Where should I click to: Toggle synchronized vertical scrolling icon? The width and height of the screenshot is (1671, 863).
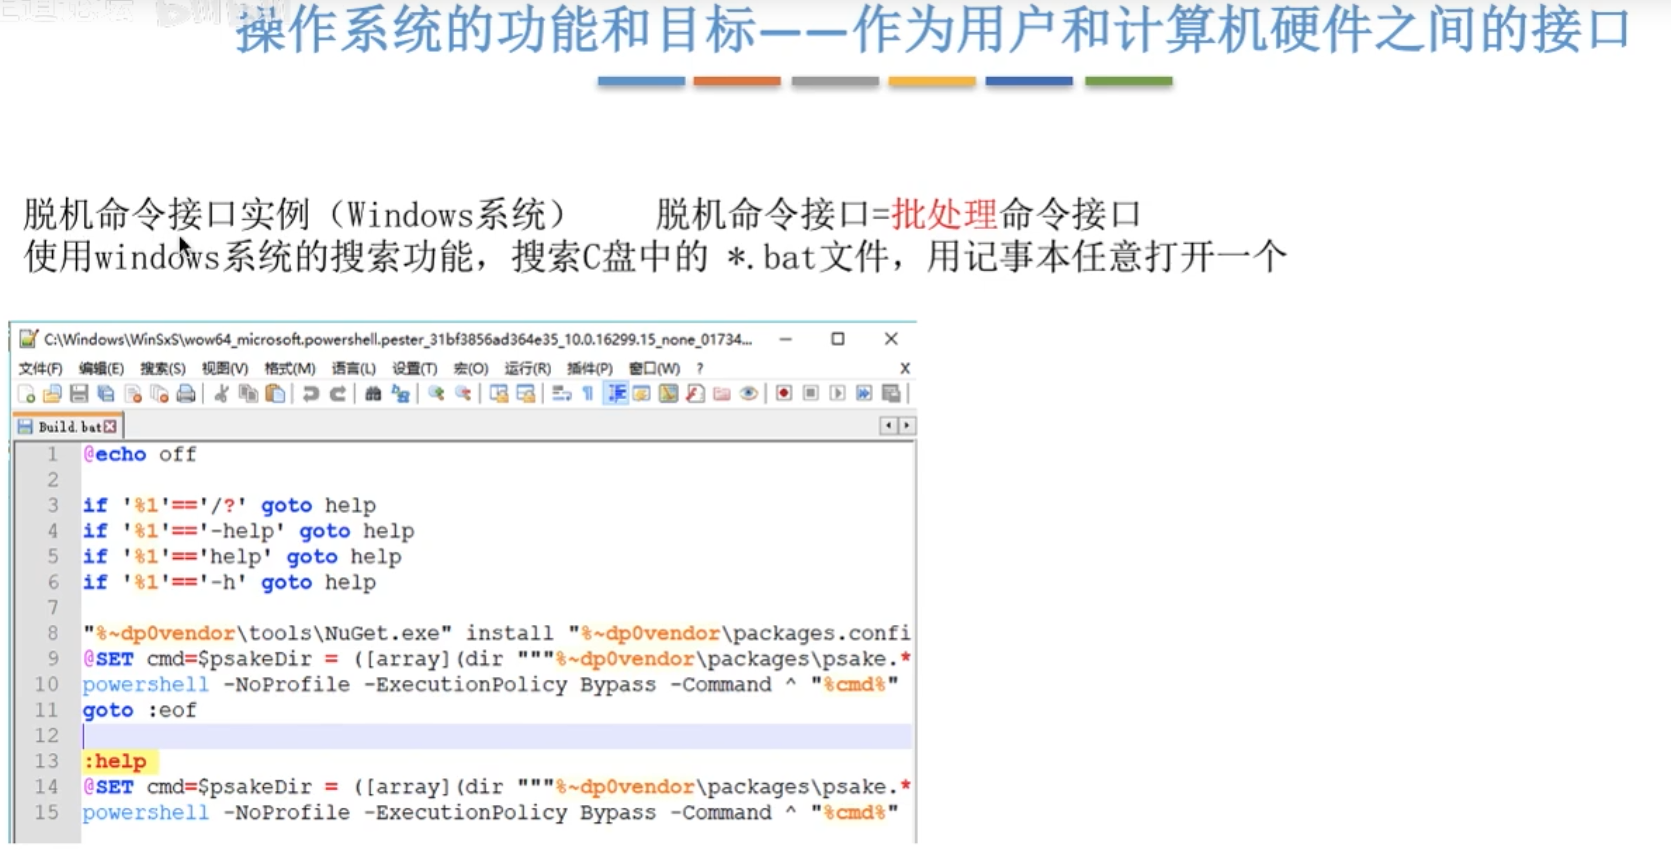point(499,394)
